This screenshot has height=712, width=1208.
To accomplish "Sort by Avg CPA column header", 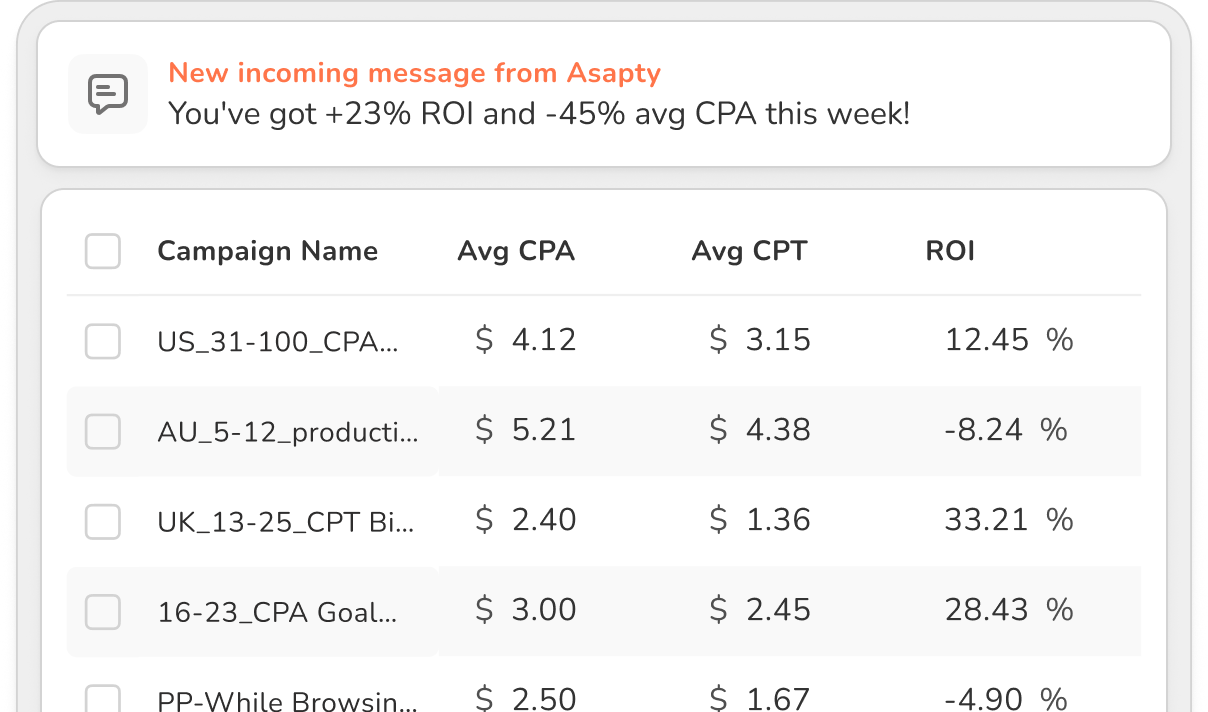I will (516, 251).
